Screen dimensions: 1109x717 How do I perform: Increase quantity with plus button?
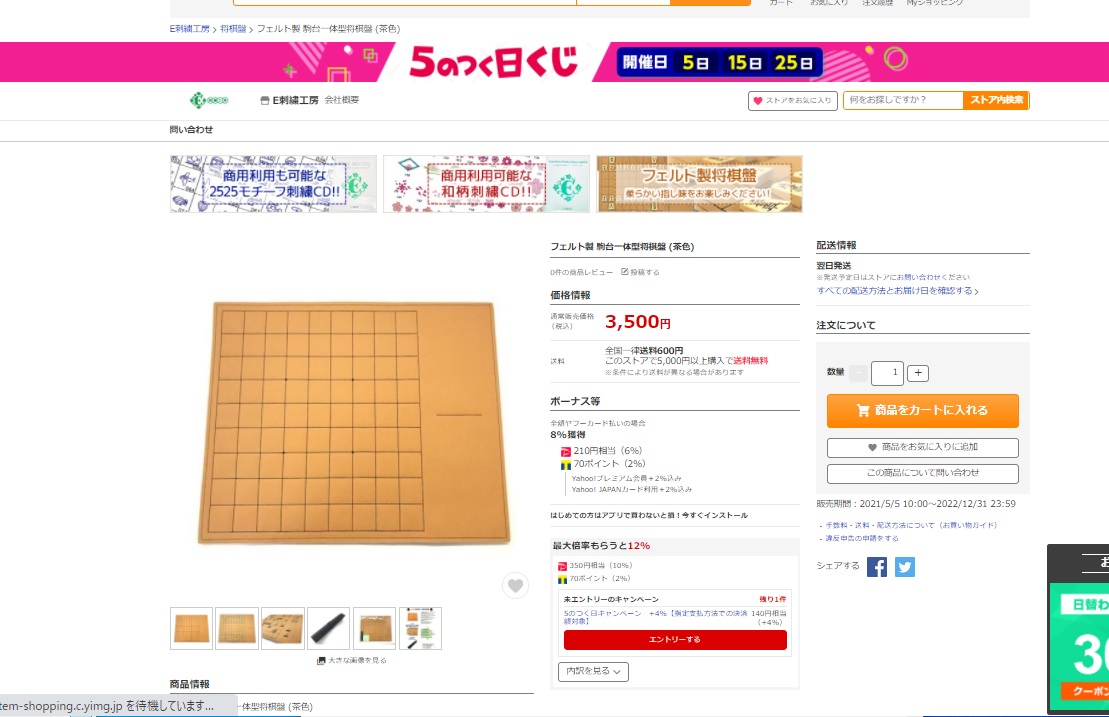[917, 373]
